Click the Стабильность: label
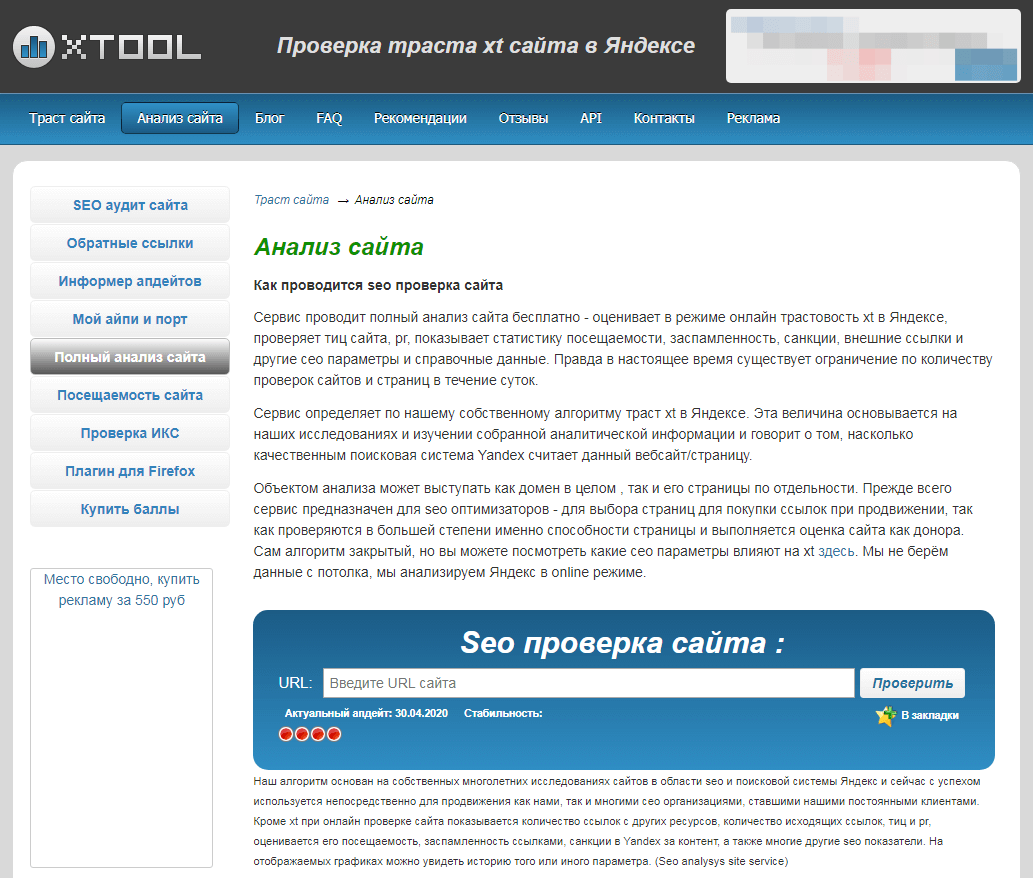This screenshot has width=1033, height=878. (x=503, y=713)
